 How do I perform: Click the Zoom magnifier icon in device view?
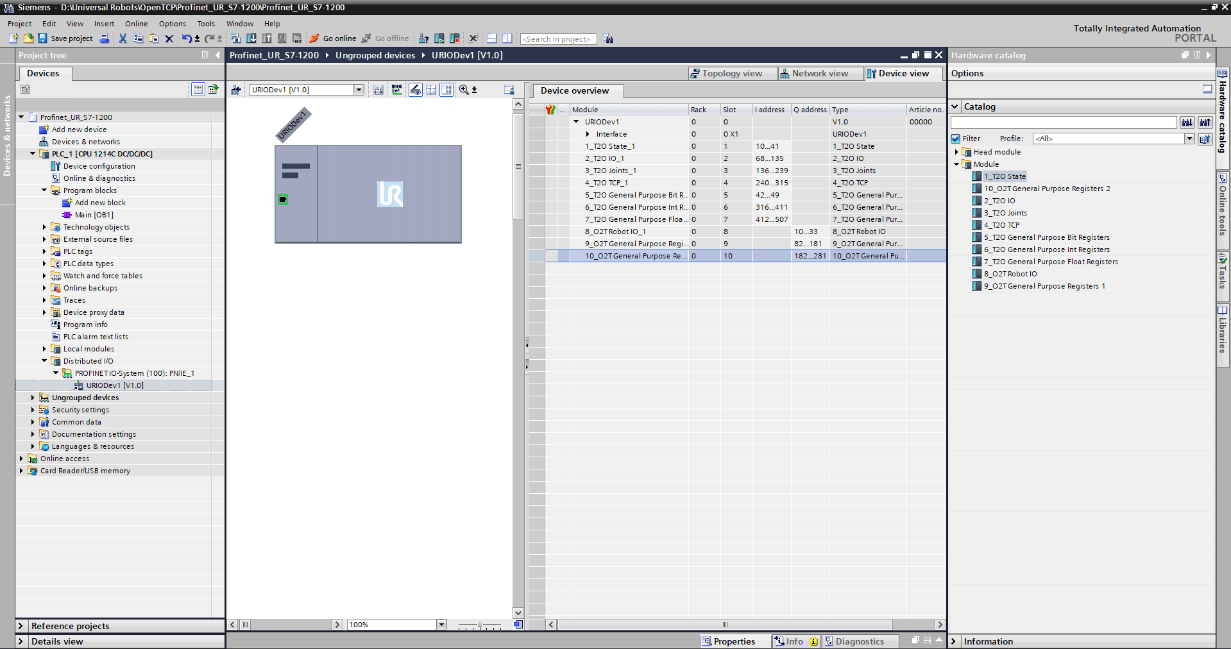[x=465, y=89]
